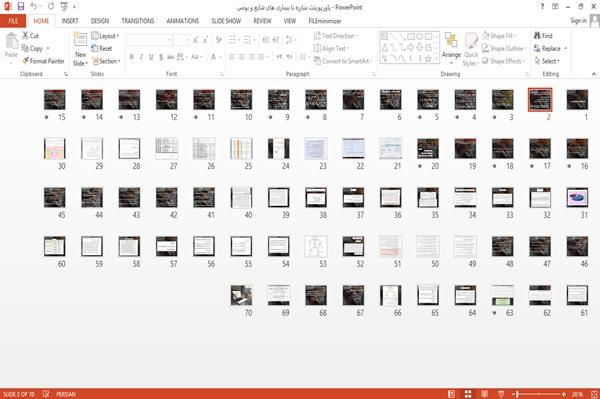Switch to Slide Sorter view in status bar

click(468, 394)
